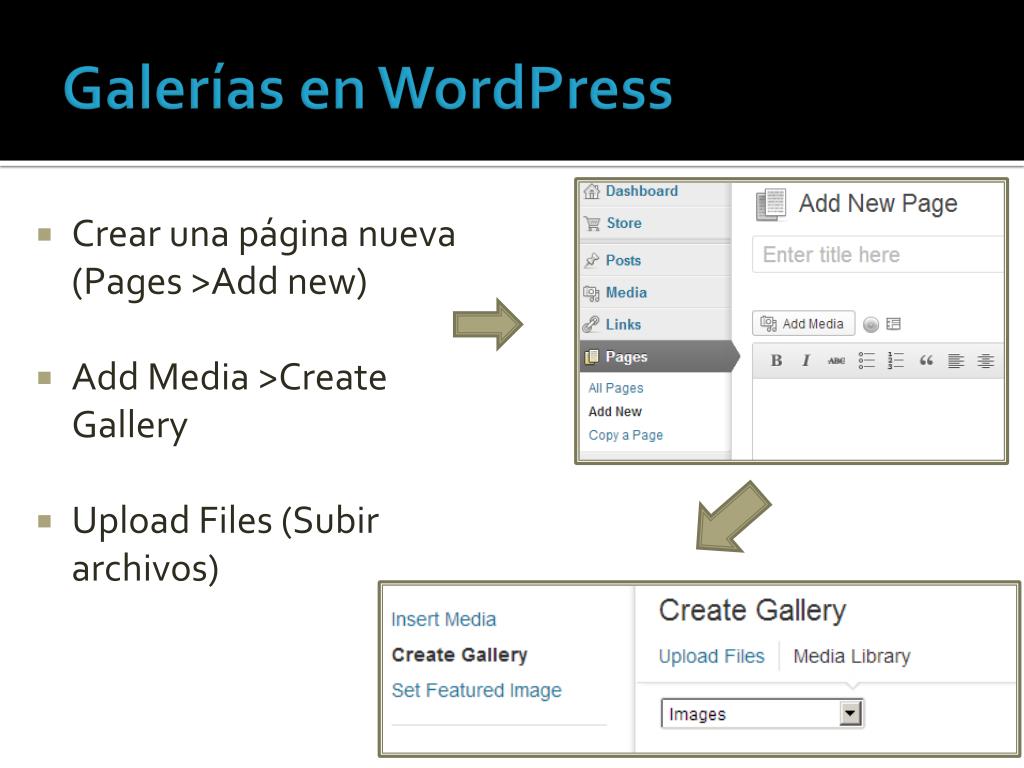The image size is (1024, 768).
Task: Select the Pages sidebar item
Action: [x=658, y=357]
